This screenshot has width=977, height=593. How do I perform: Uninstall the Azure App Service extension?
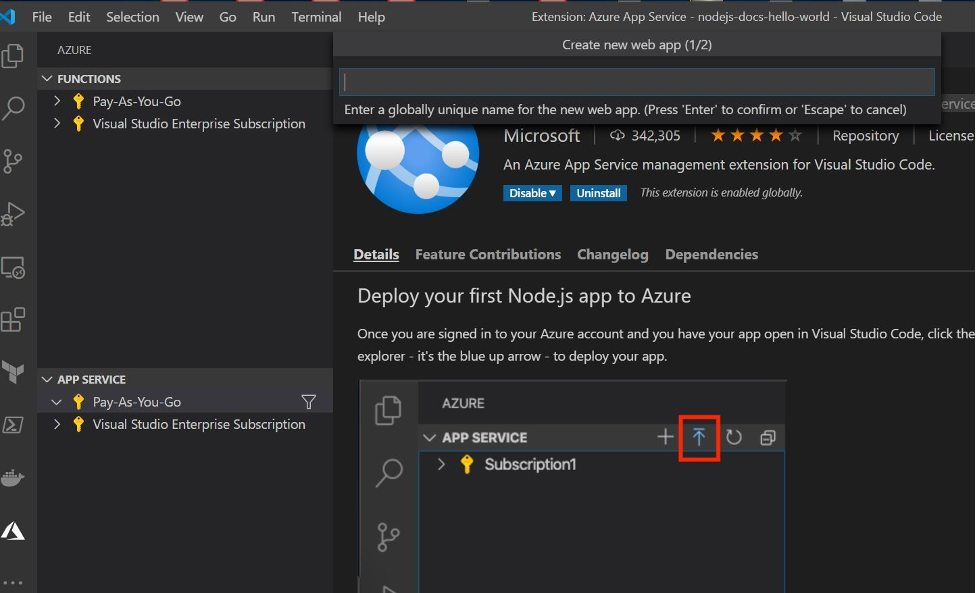tap(598, 193)
